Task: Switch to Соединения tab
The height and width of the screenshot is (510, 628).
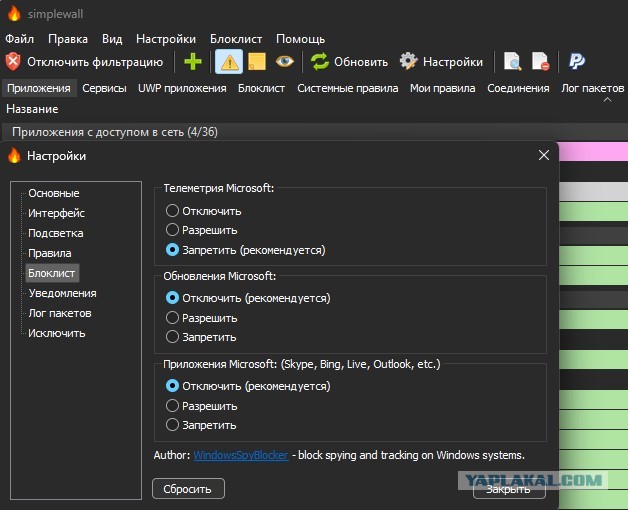Action: [518, 88]
